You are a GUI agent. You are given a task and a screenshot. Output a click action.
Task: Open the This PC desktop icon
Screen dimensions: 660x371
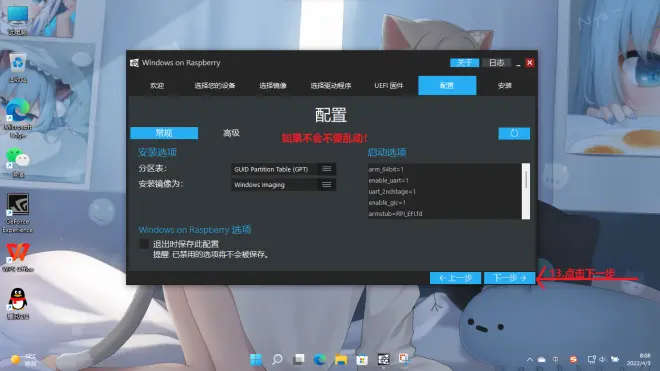click(x=18, y=19)
